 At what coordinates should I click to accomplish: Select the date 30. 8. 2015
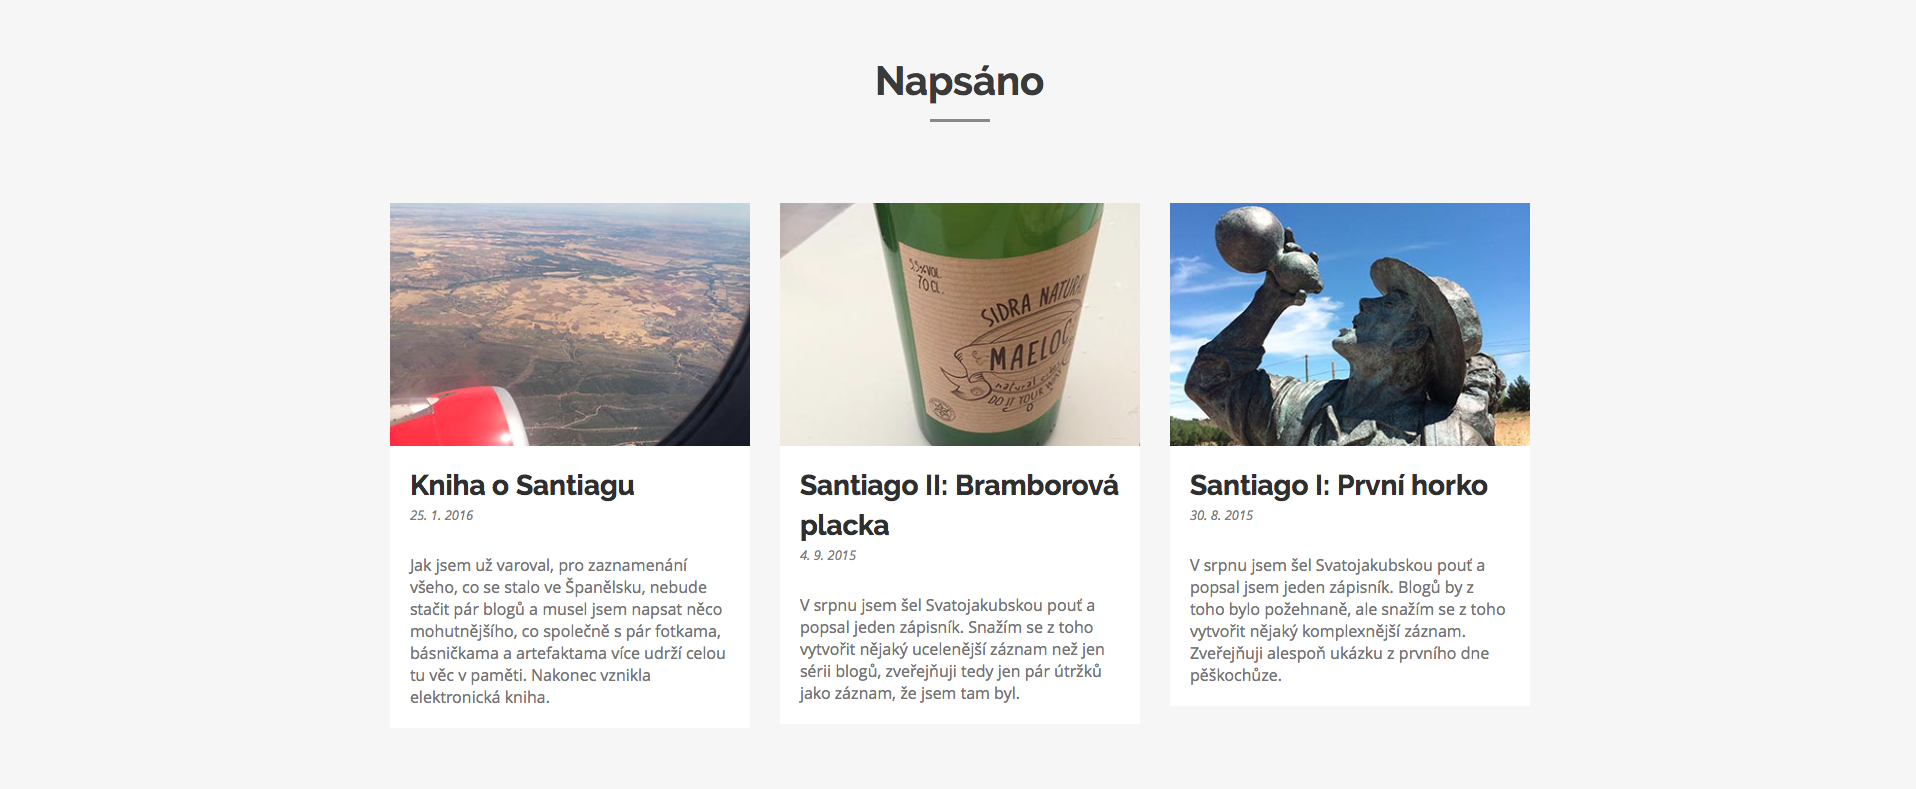click(1221, 515)
